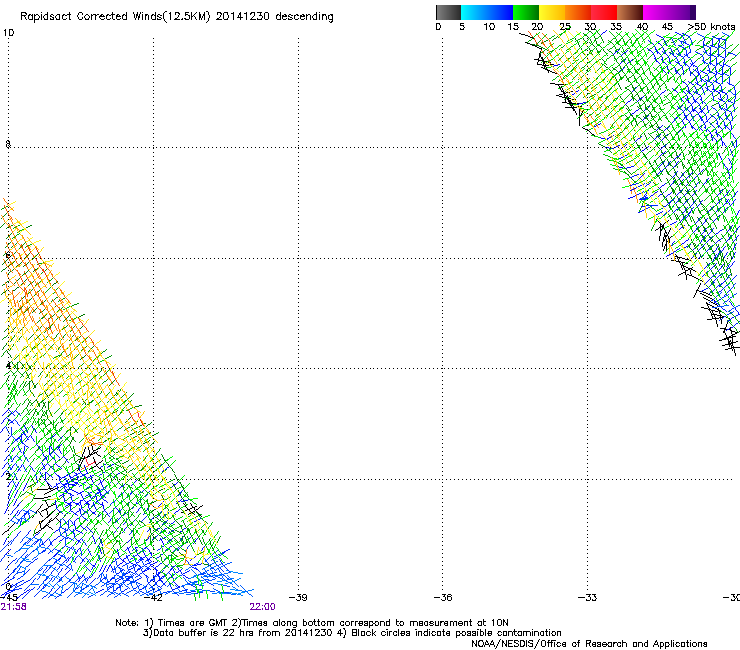The width and height of the screenshot is (740, 650).
Task: Select the brown 35-40 knots legend segment
Action: [630, 12]
